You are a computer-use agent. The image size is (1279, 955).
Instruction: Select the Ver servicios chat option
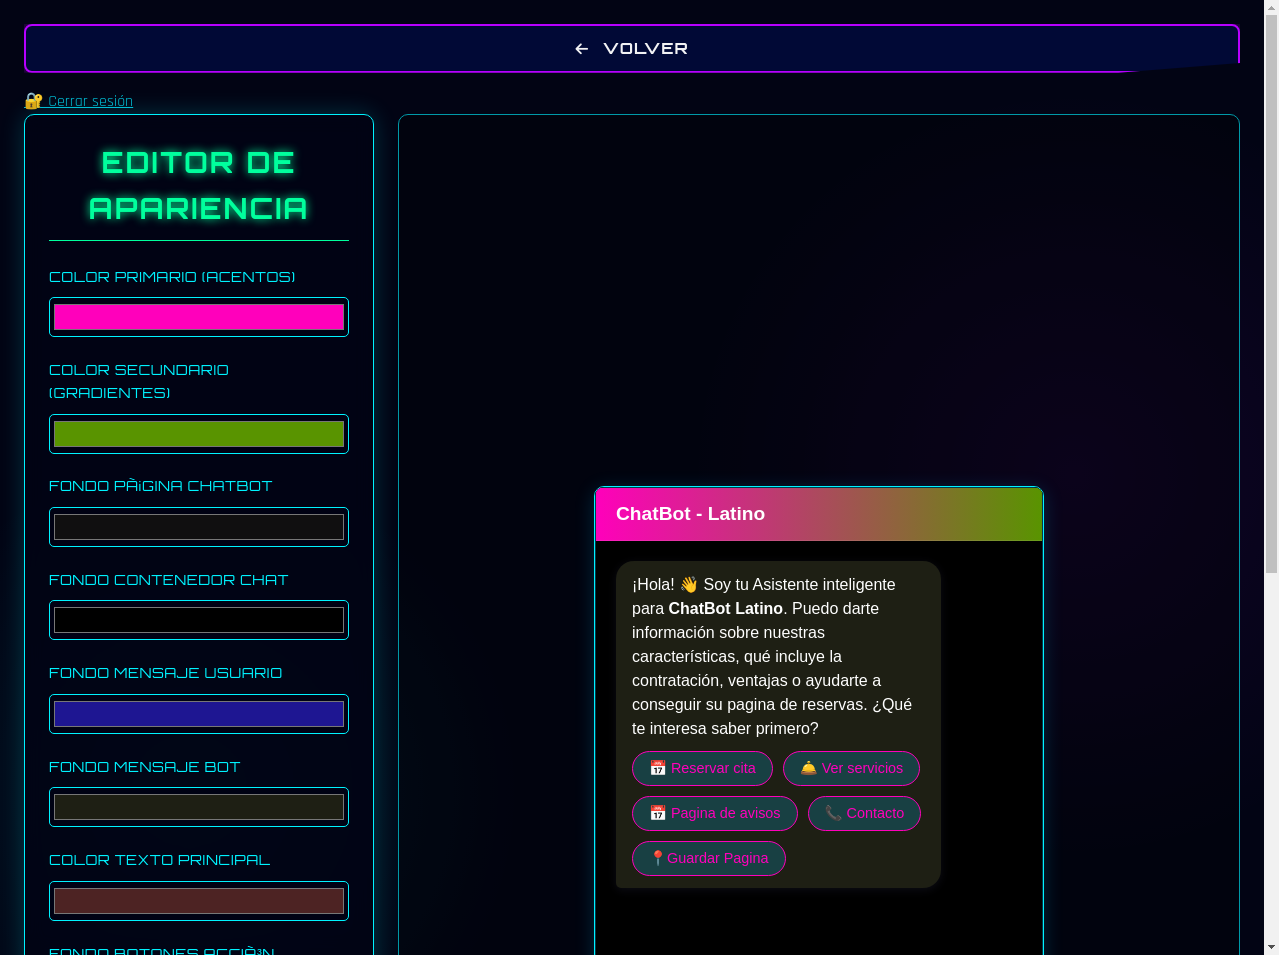click(851, 768)
